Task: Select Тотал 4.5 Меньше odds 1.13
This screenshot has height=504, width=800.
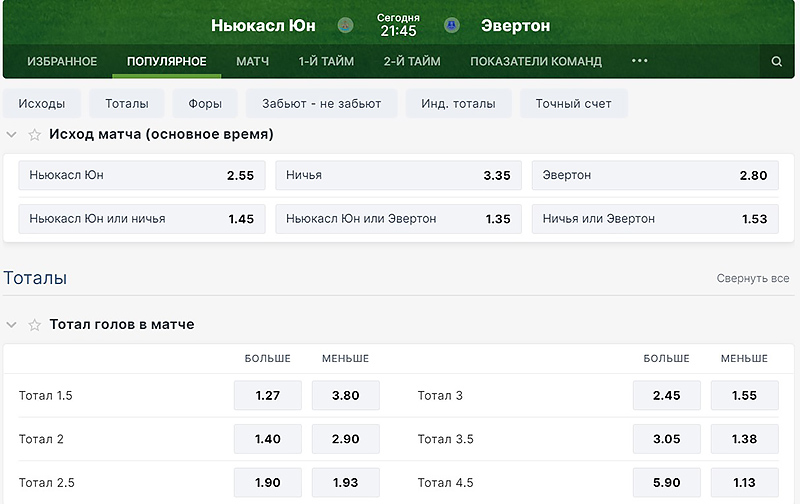Action: click(744, 483)
